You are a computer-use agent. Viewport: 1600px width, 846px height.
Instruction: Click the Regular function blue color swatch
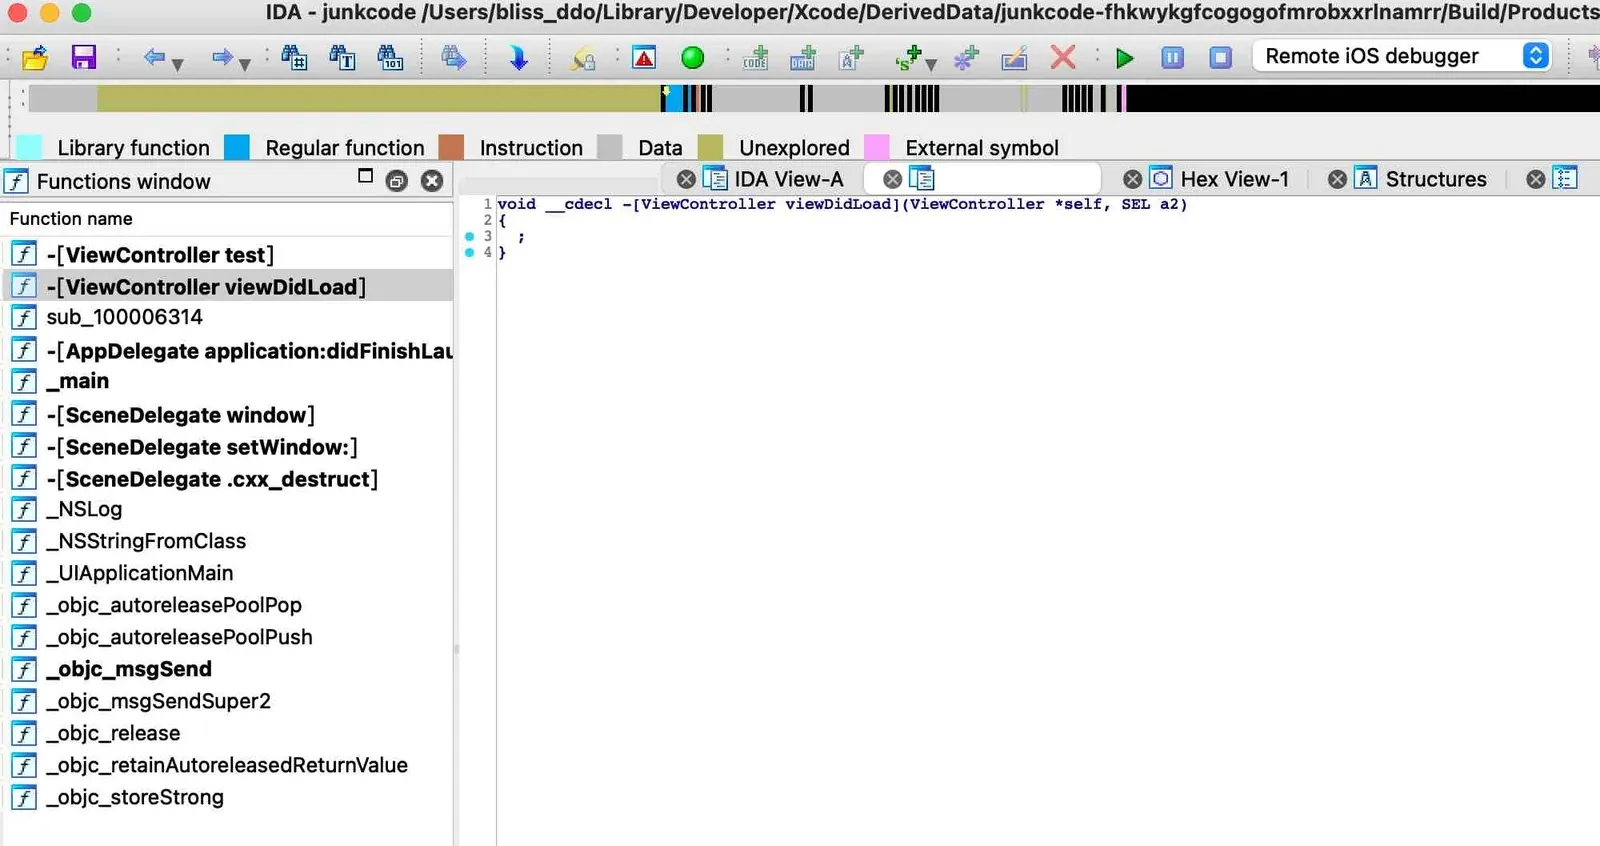[237, 148]
